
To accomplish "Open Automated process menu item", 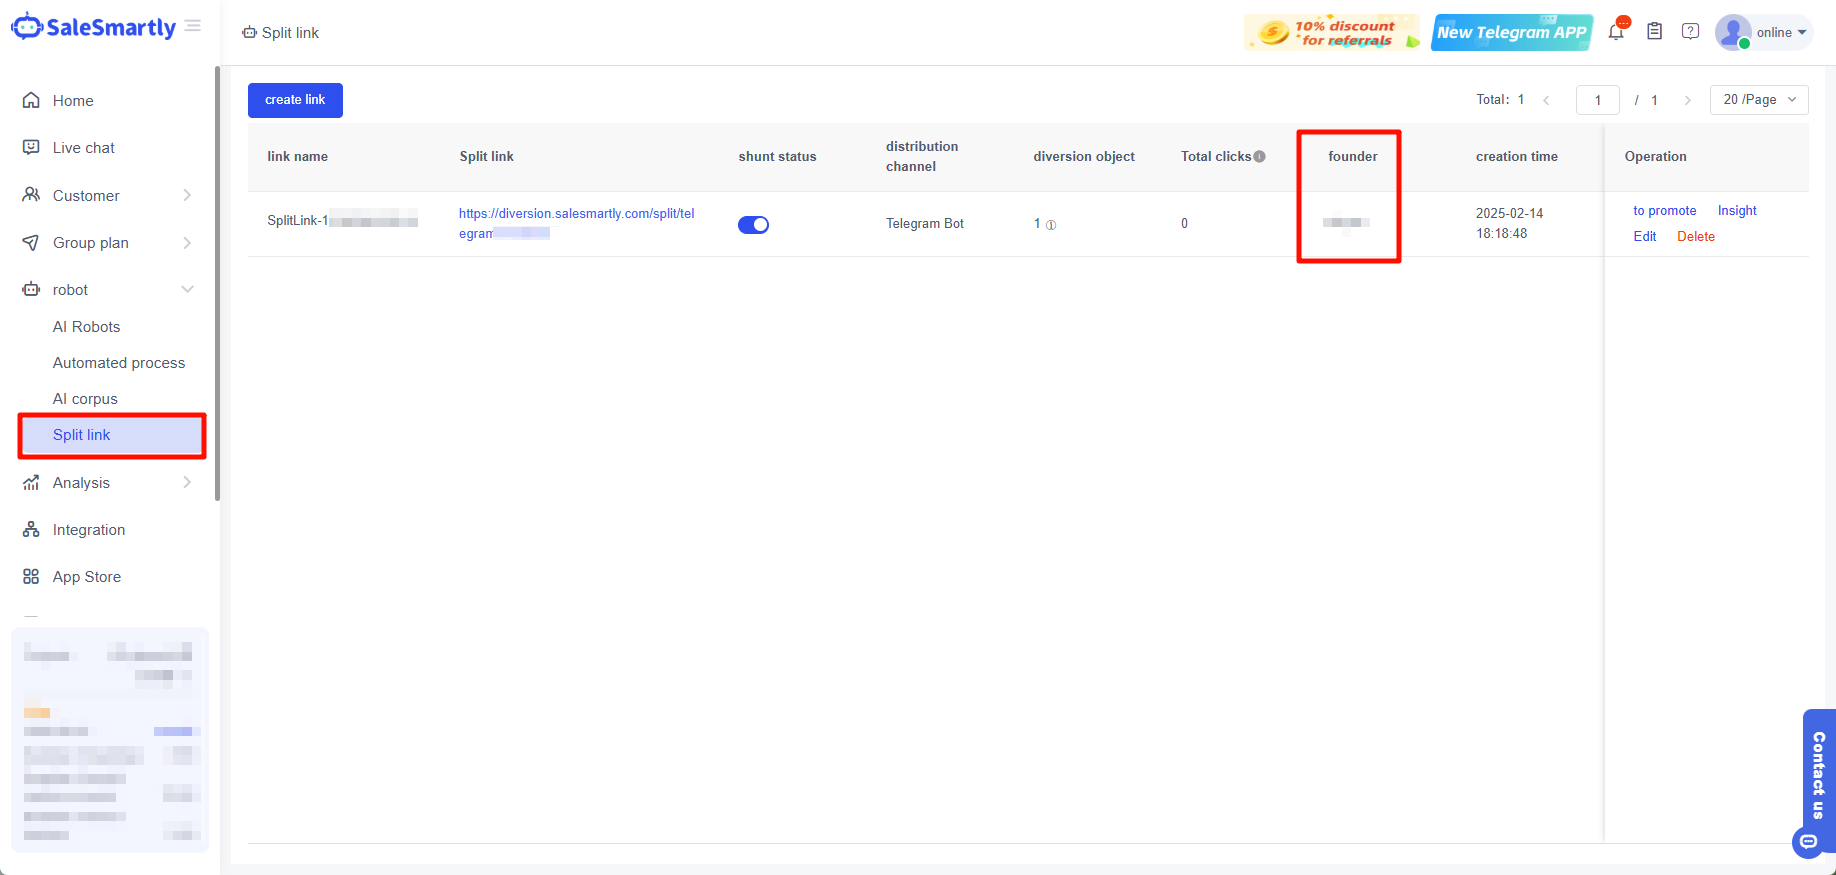I will click(x=119, y=363).
